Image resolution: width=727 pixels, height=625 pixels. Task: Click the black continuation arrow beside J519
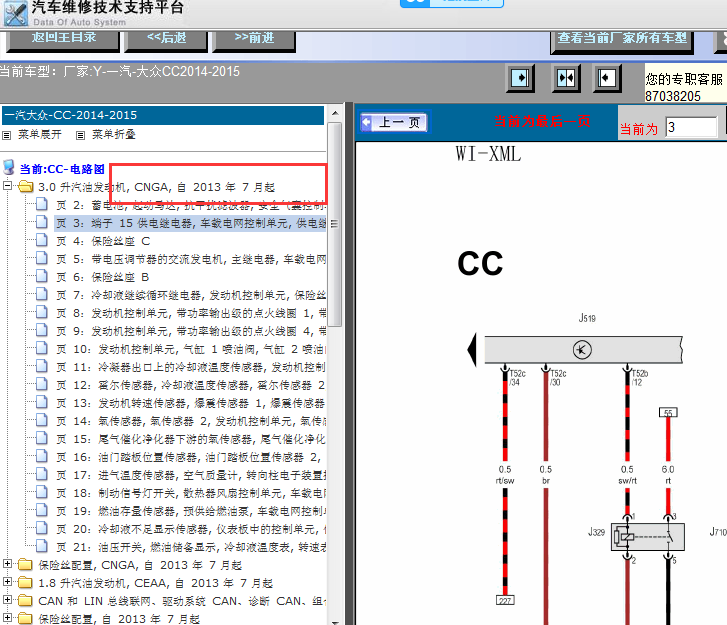[x=472, y=350]
